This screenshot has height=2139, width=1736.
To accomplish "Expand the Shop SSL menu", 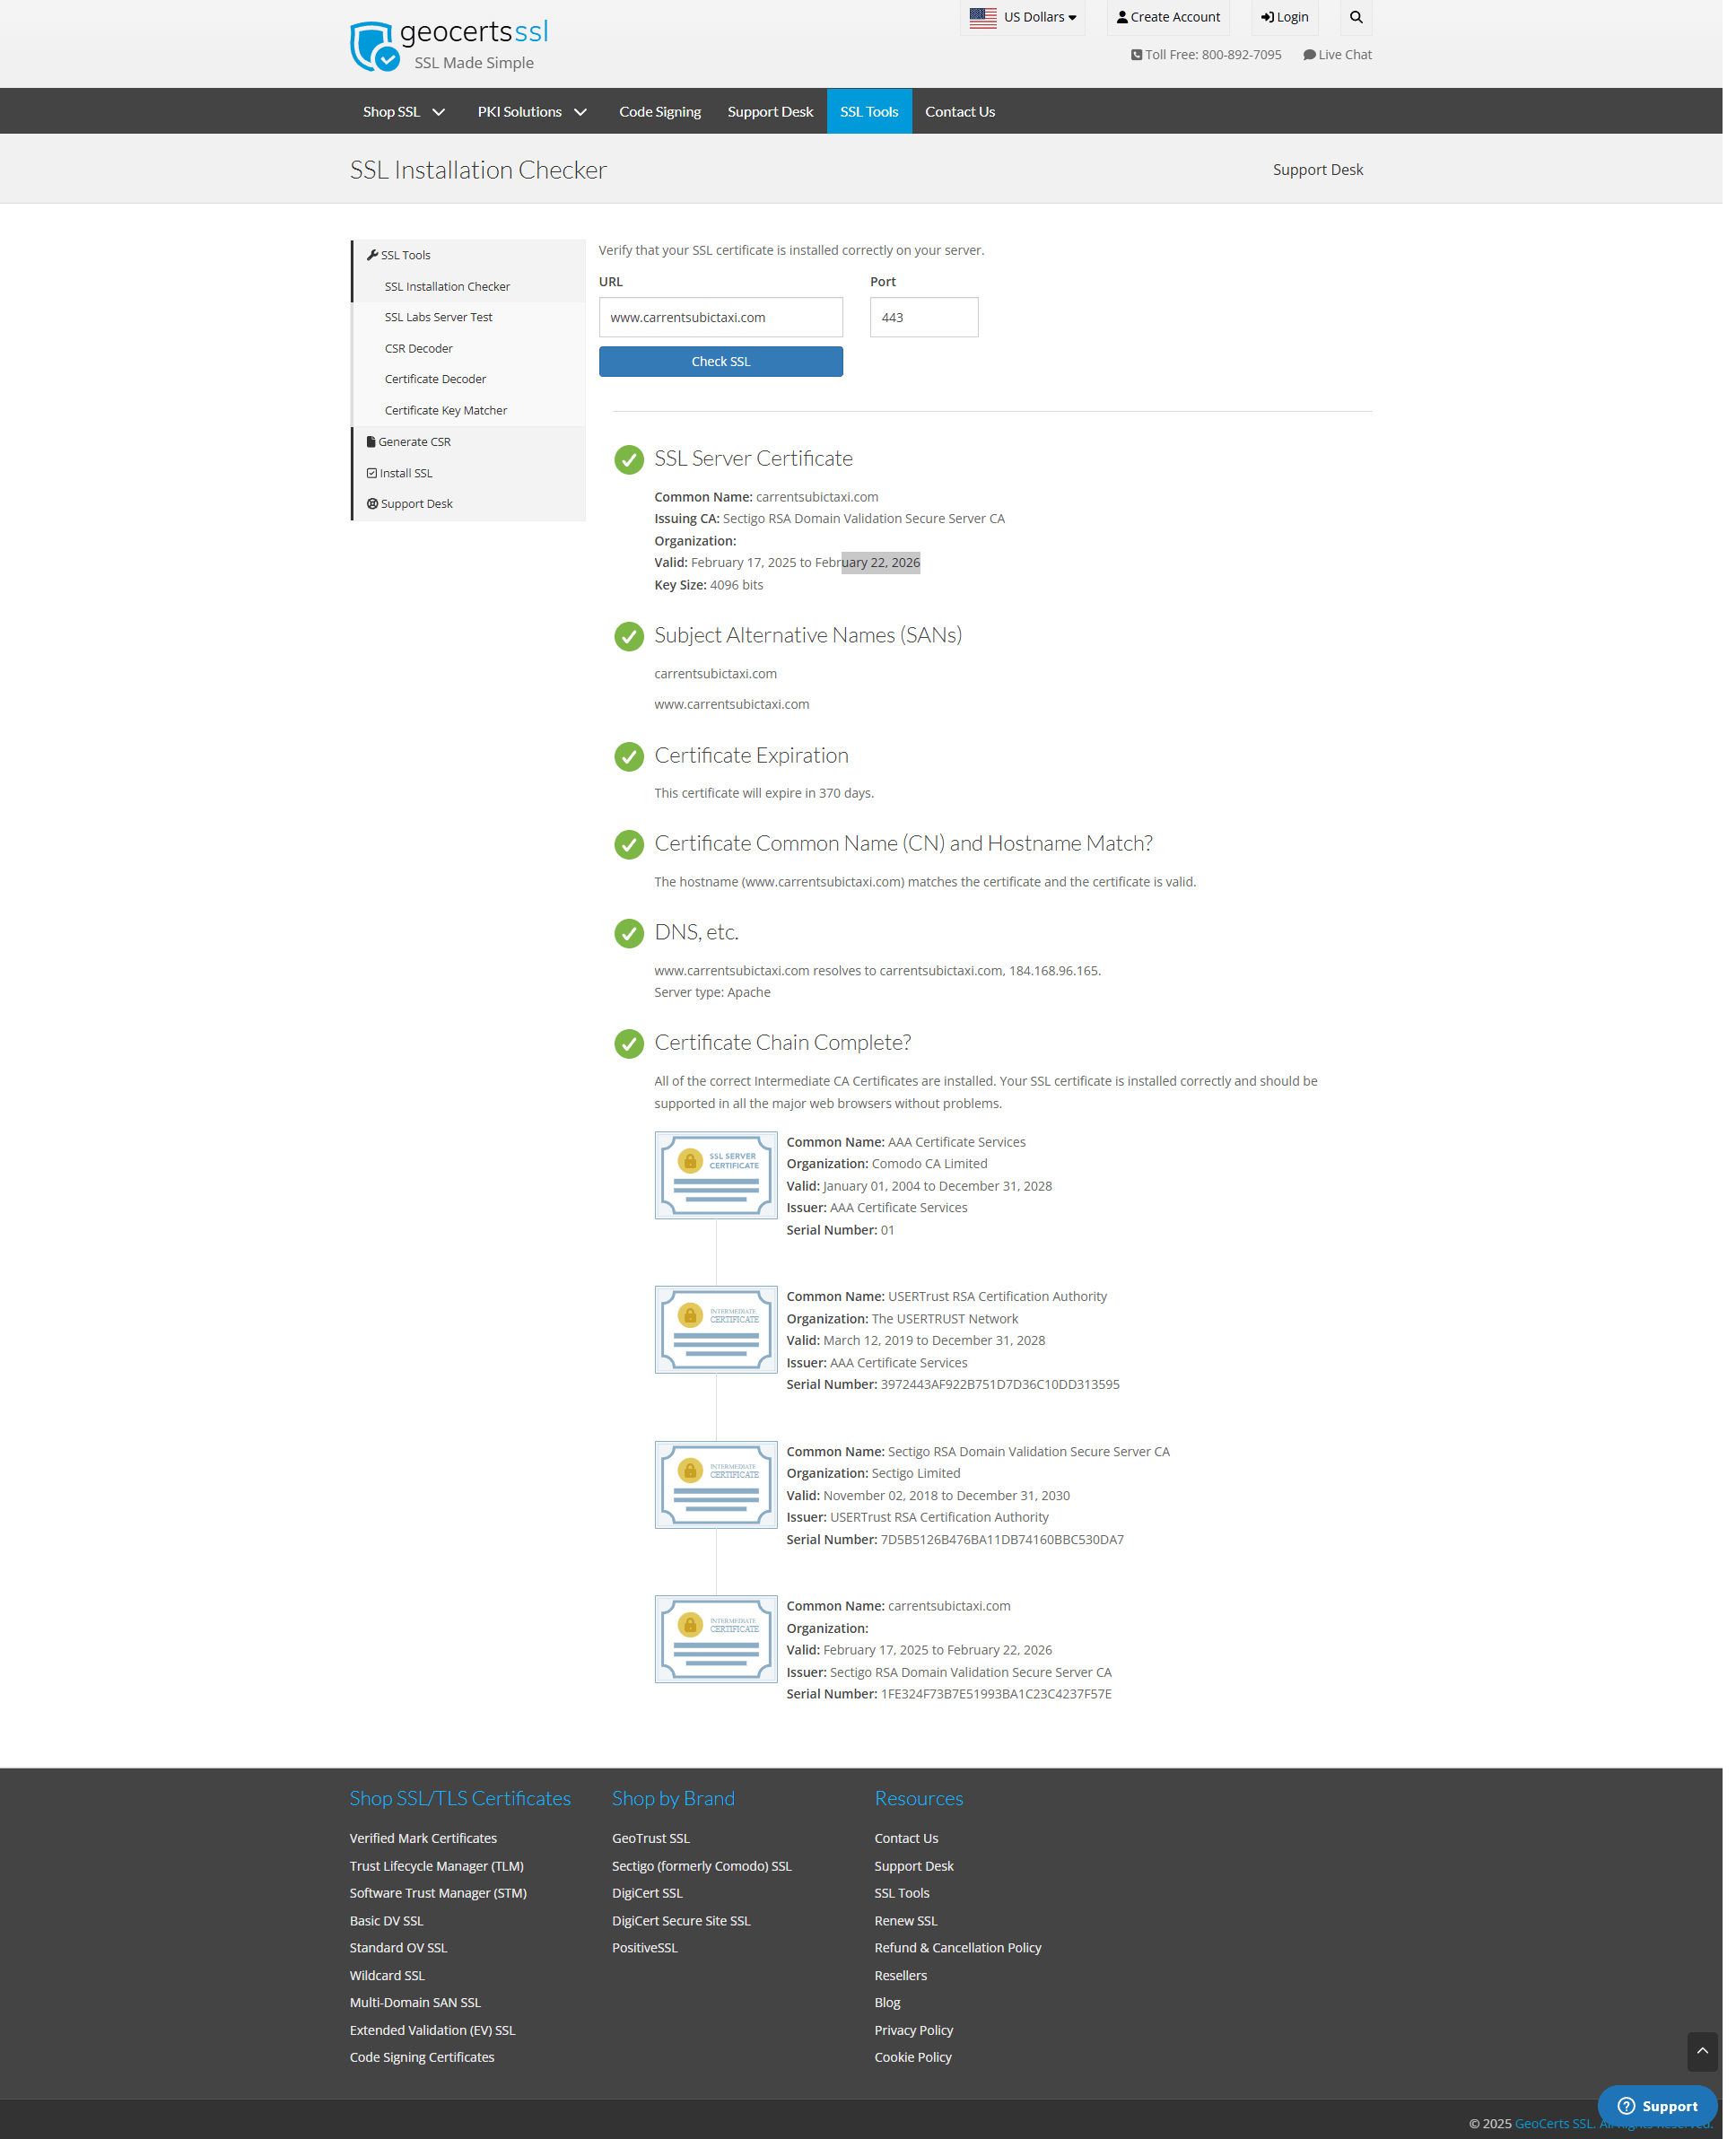I will click(x=406, y=112).
